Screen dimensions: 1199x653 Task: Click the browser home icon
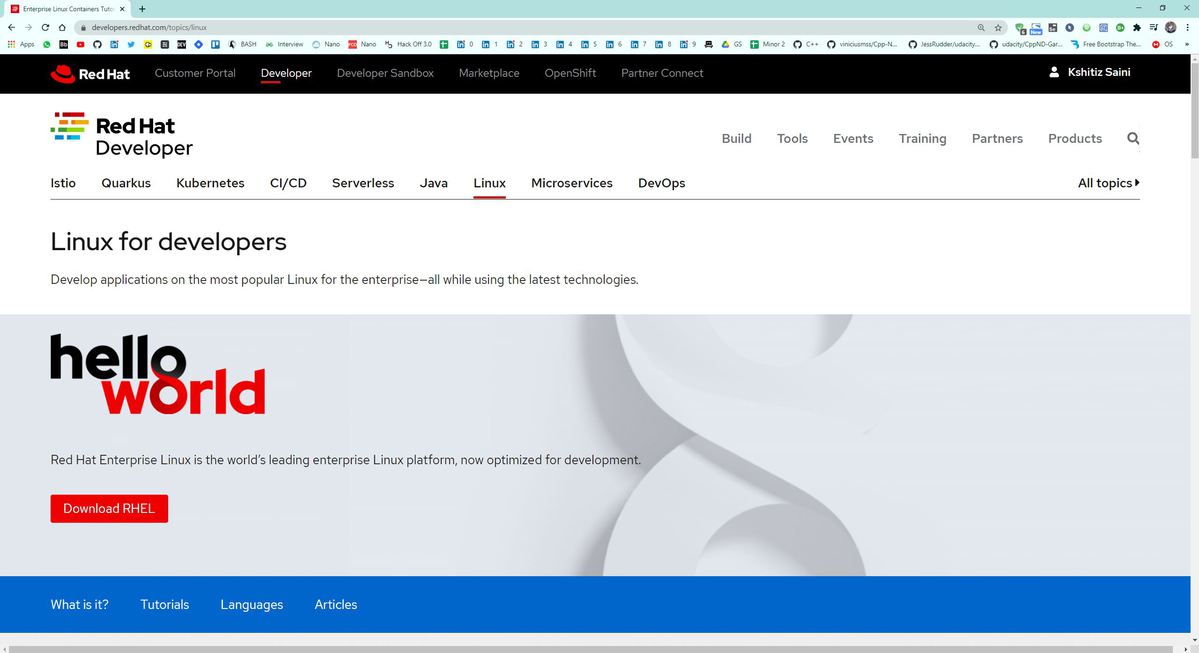pos(62,27)
